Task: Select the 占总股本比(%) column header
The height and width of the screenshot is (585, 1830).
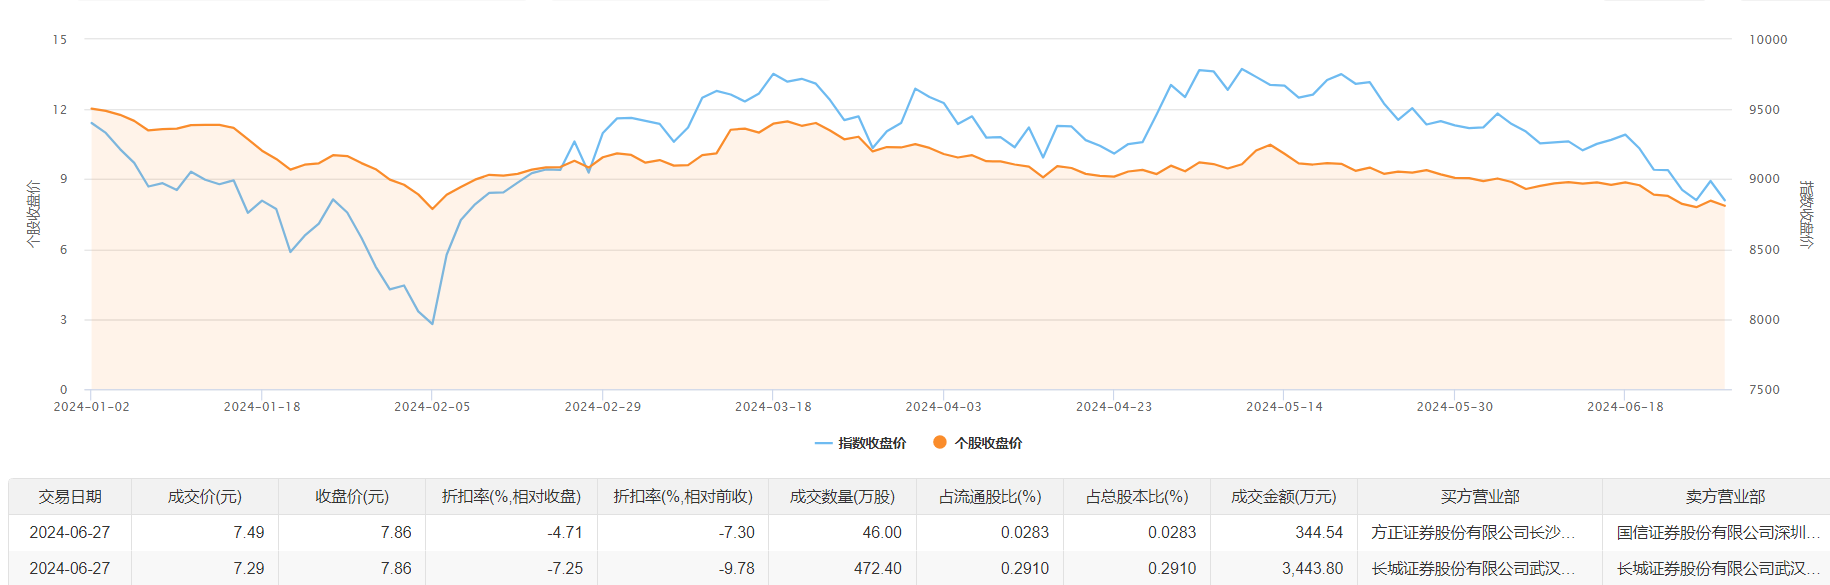Action: 1137,497
